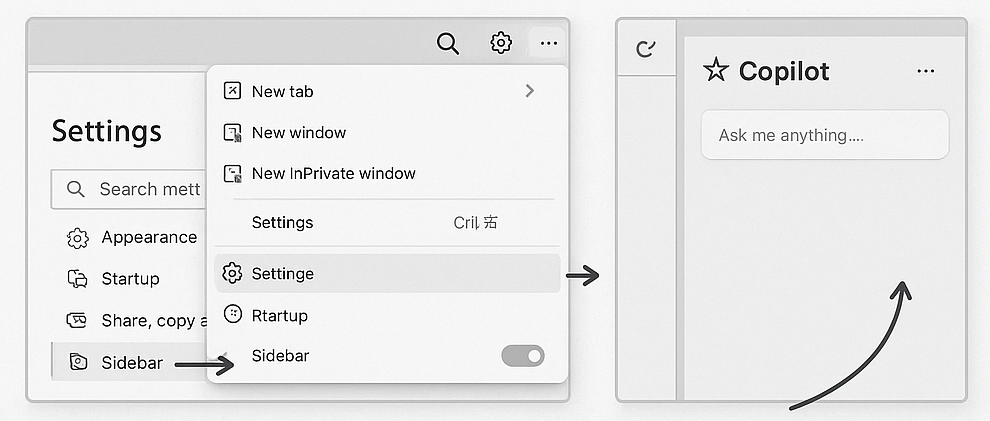Click the small chevron beside Sidebar menu entry
The width and height of the screenshot is (990, 421).
225,355
